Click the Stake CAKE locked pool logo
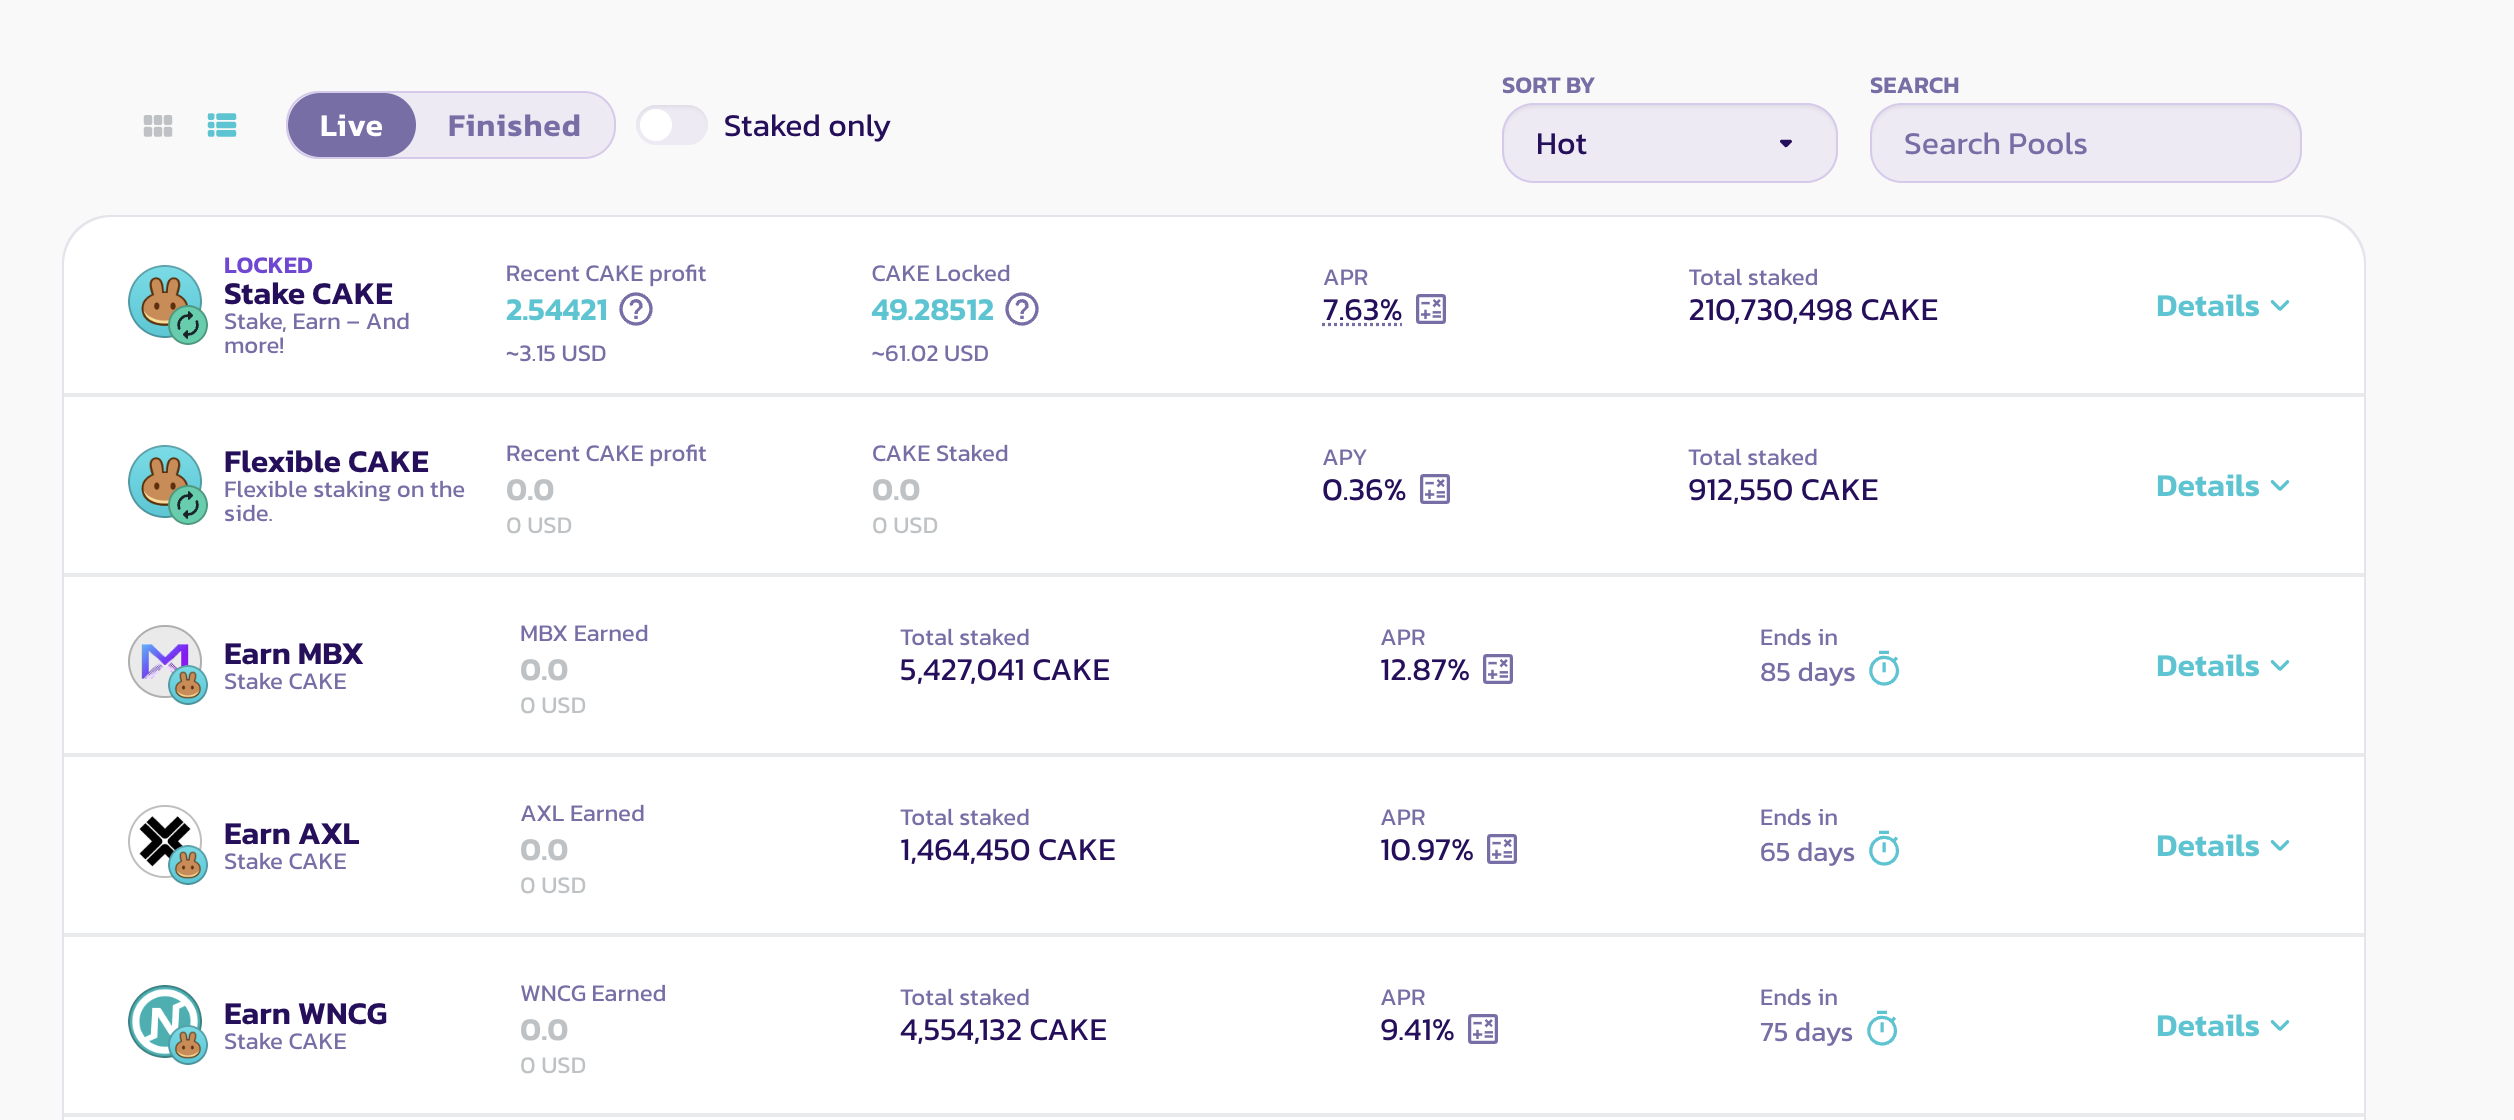This screenshot has height=1120, width=2514. click(167, 304)
